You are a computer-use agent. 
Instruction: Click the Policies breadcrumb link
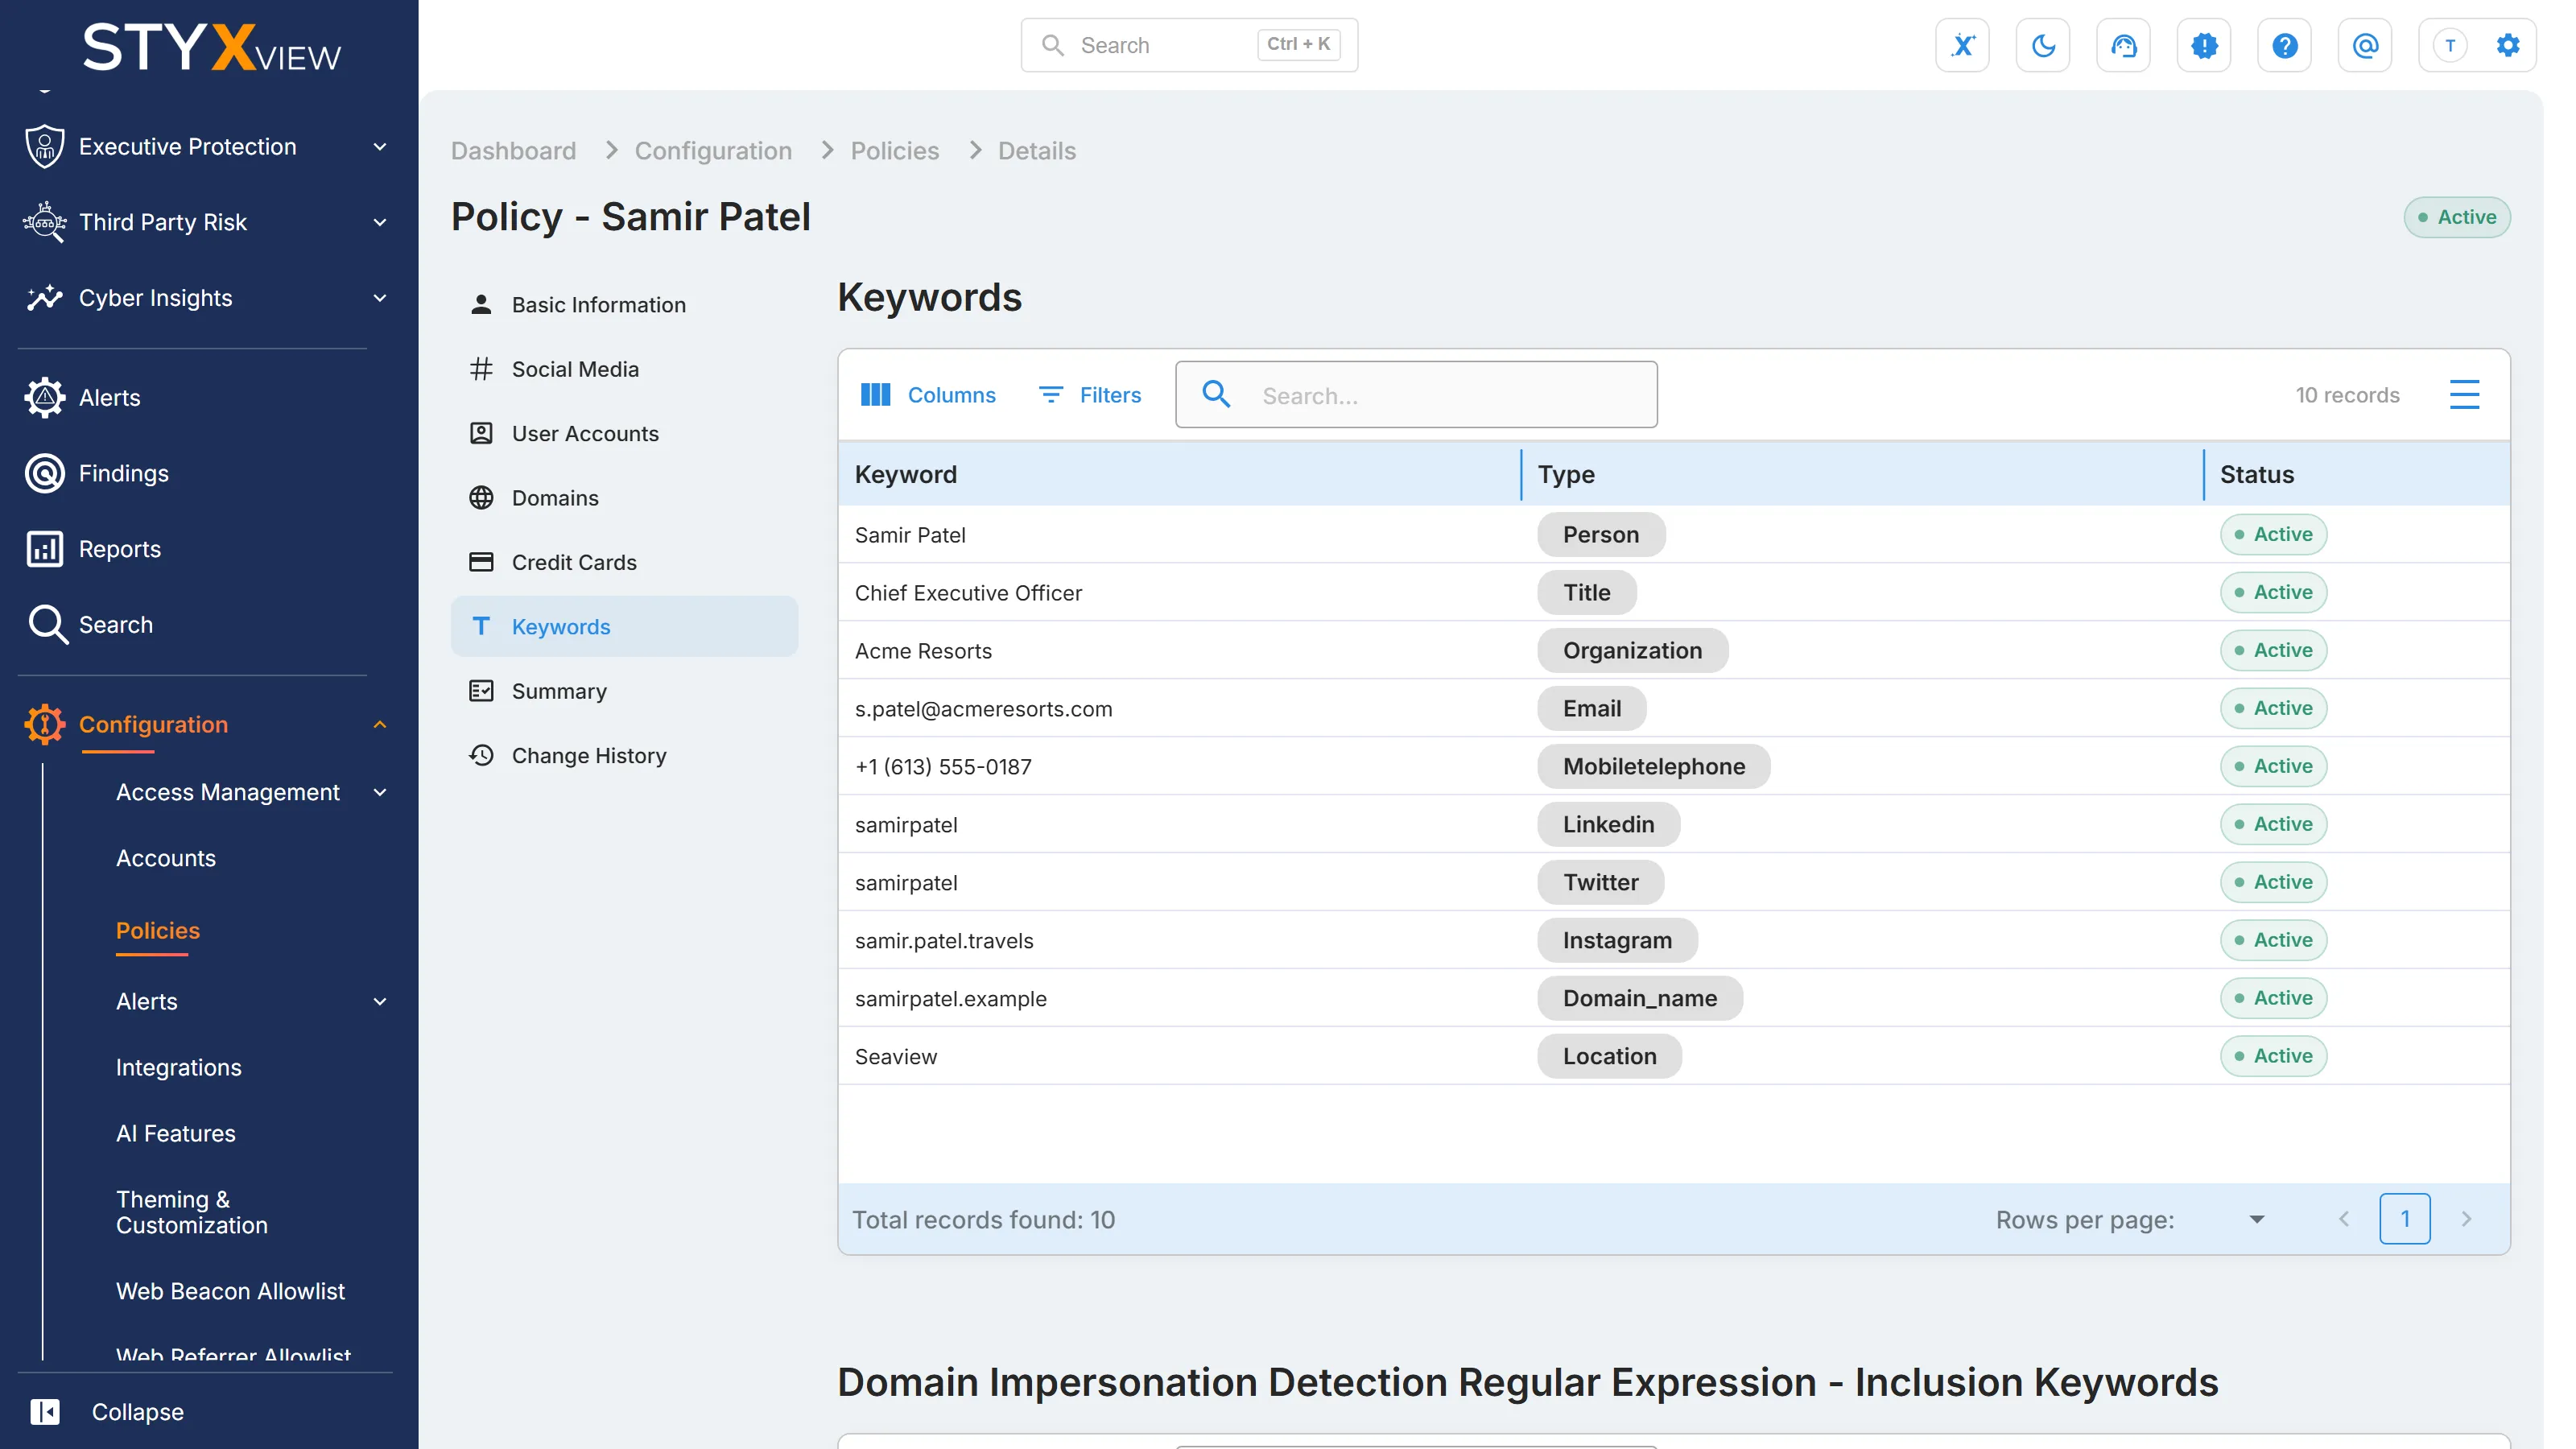pos(895,150)
